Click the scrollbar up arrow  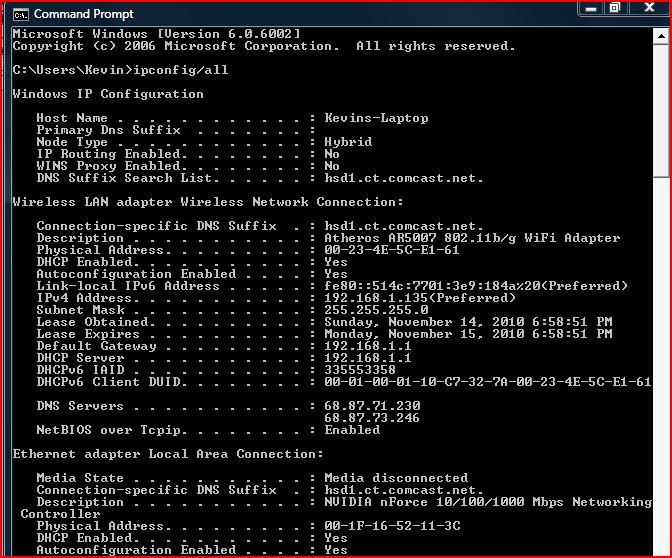(x=660, y=37)
